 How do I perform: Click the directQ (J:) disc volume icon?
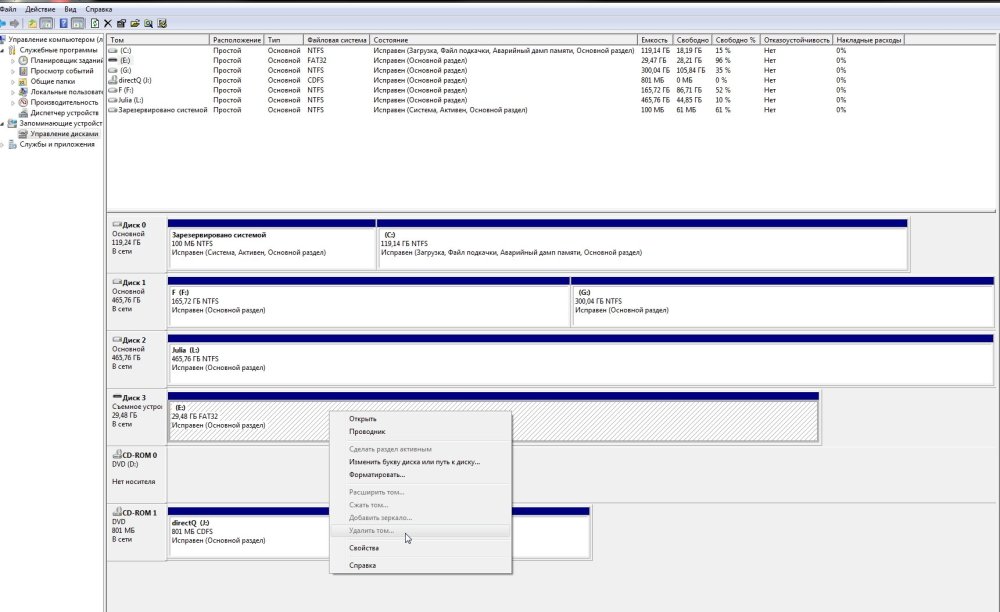coord(112,80)
